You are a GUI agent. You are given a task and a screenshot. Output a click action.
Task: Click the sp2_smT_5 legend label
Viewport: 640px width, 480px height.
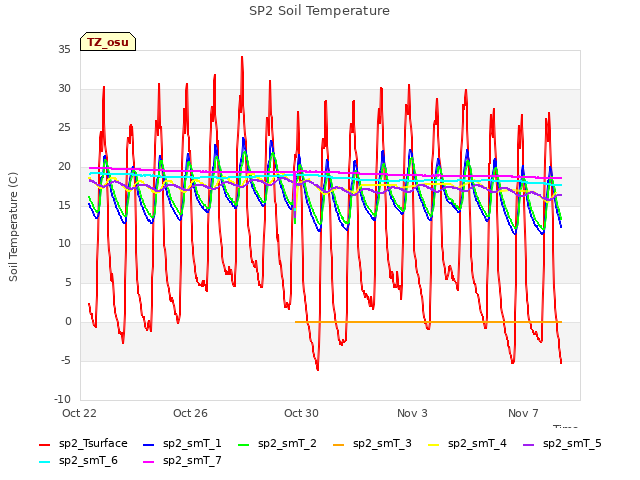[x=572, y=443]
